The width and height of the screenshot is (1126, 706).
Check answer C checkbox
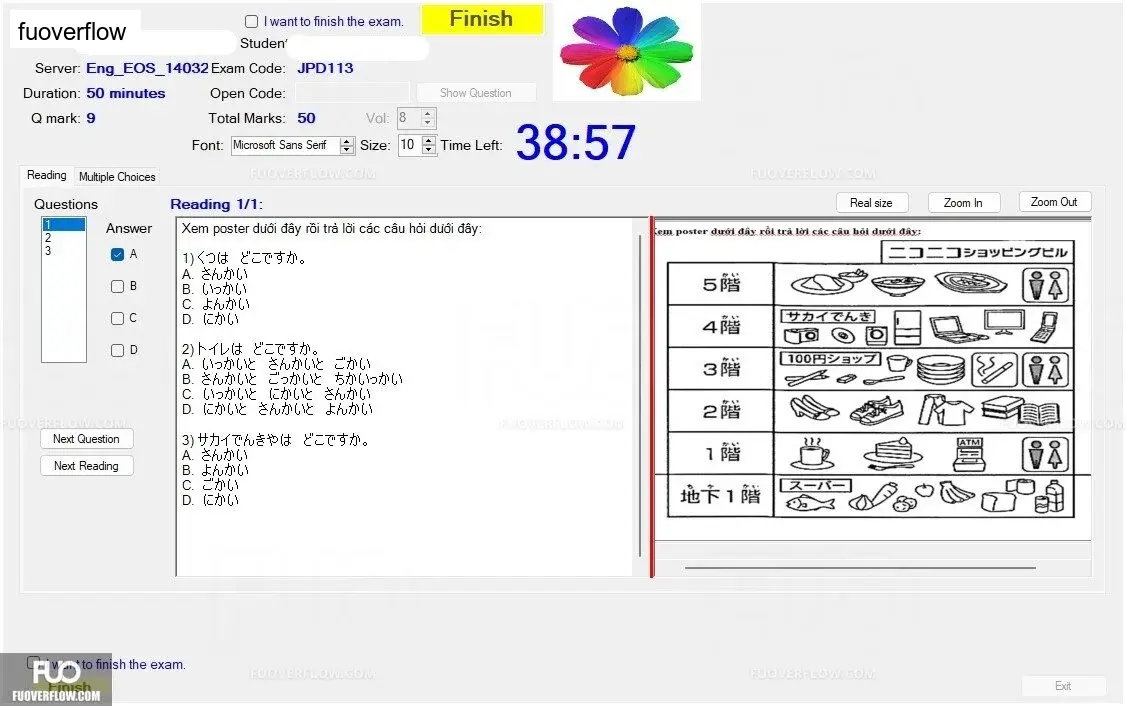tap(118, 318)
